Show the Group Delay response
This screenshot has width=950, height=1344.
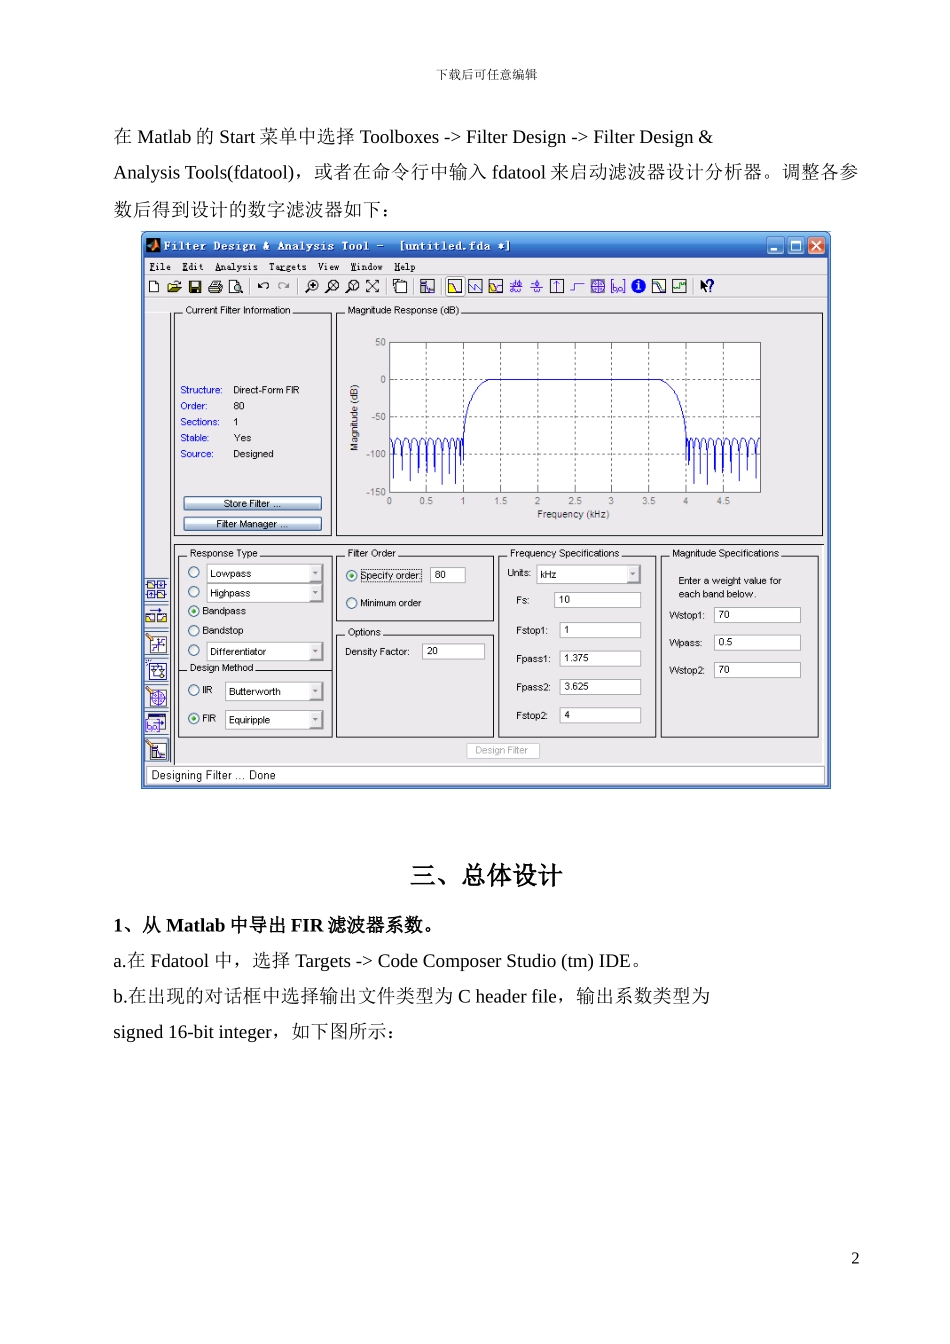(516, 286)
